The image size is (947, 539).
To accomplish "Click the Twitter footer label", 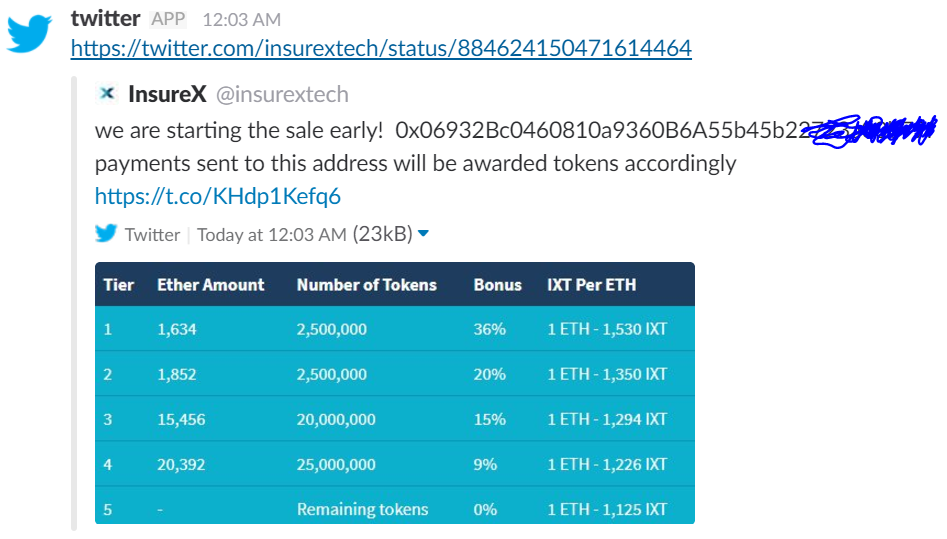I will 152,234.
